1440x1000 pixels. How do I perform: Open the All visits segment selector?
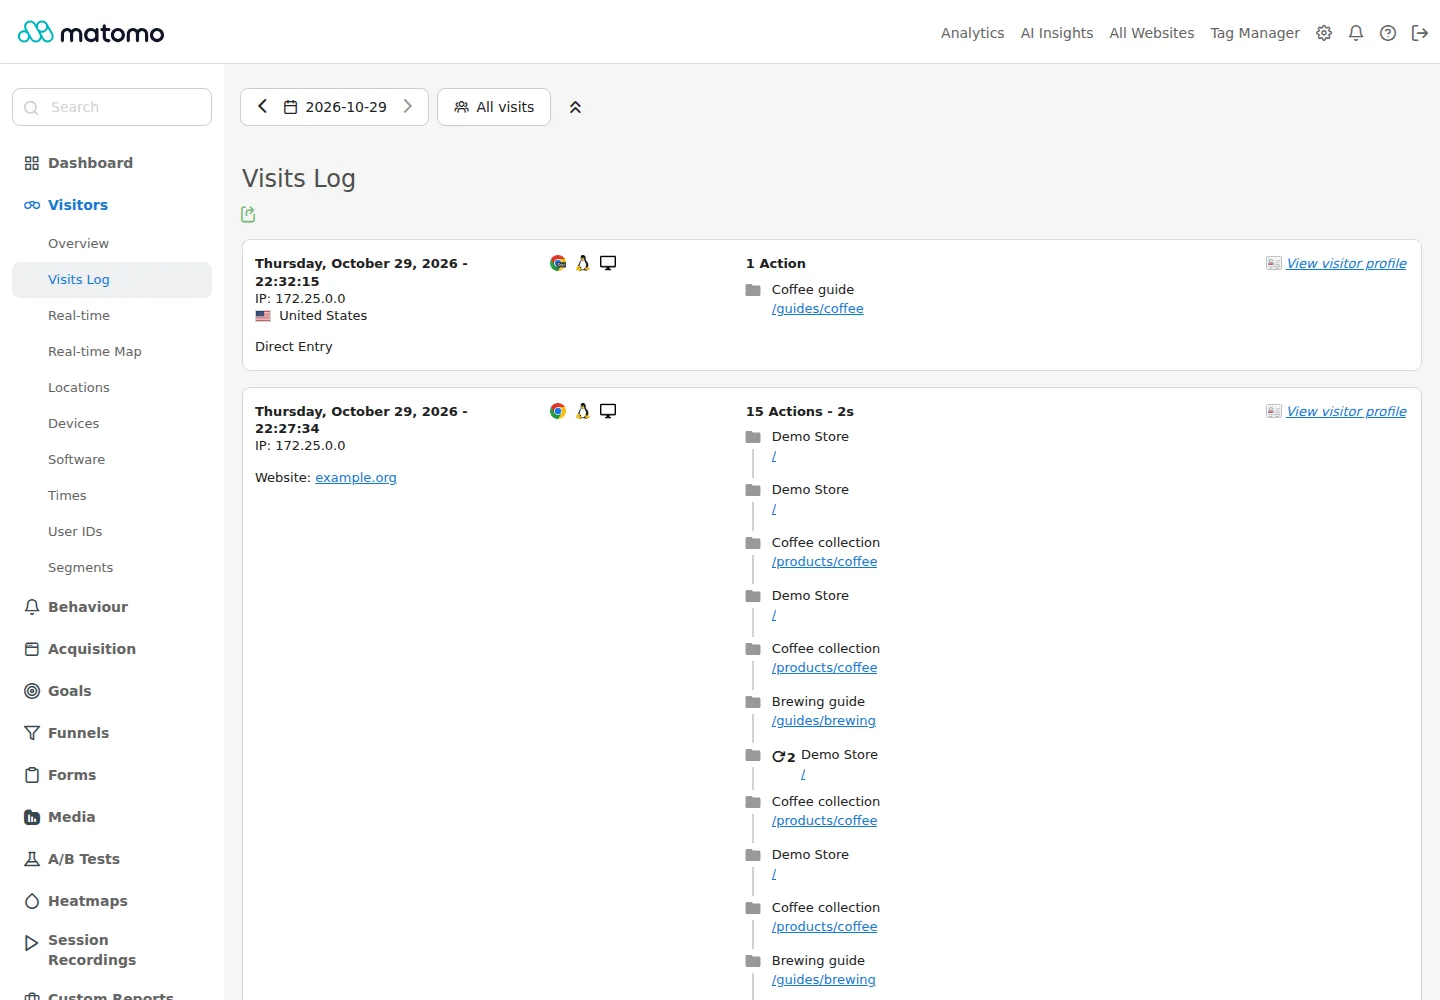(494, 107)
